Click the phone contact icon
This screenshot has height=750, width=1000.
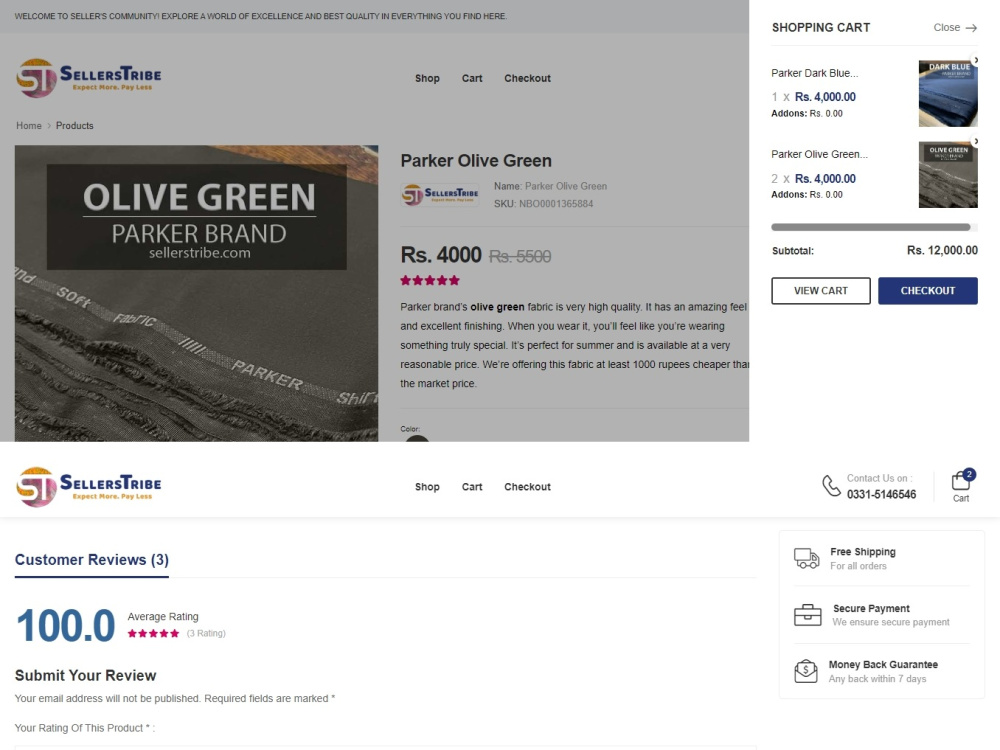tap(831, 486)
